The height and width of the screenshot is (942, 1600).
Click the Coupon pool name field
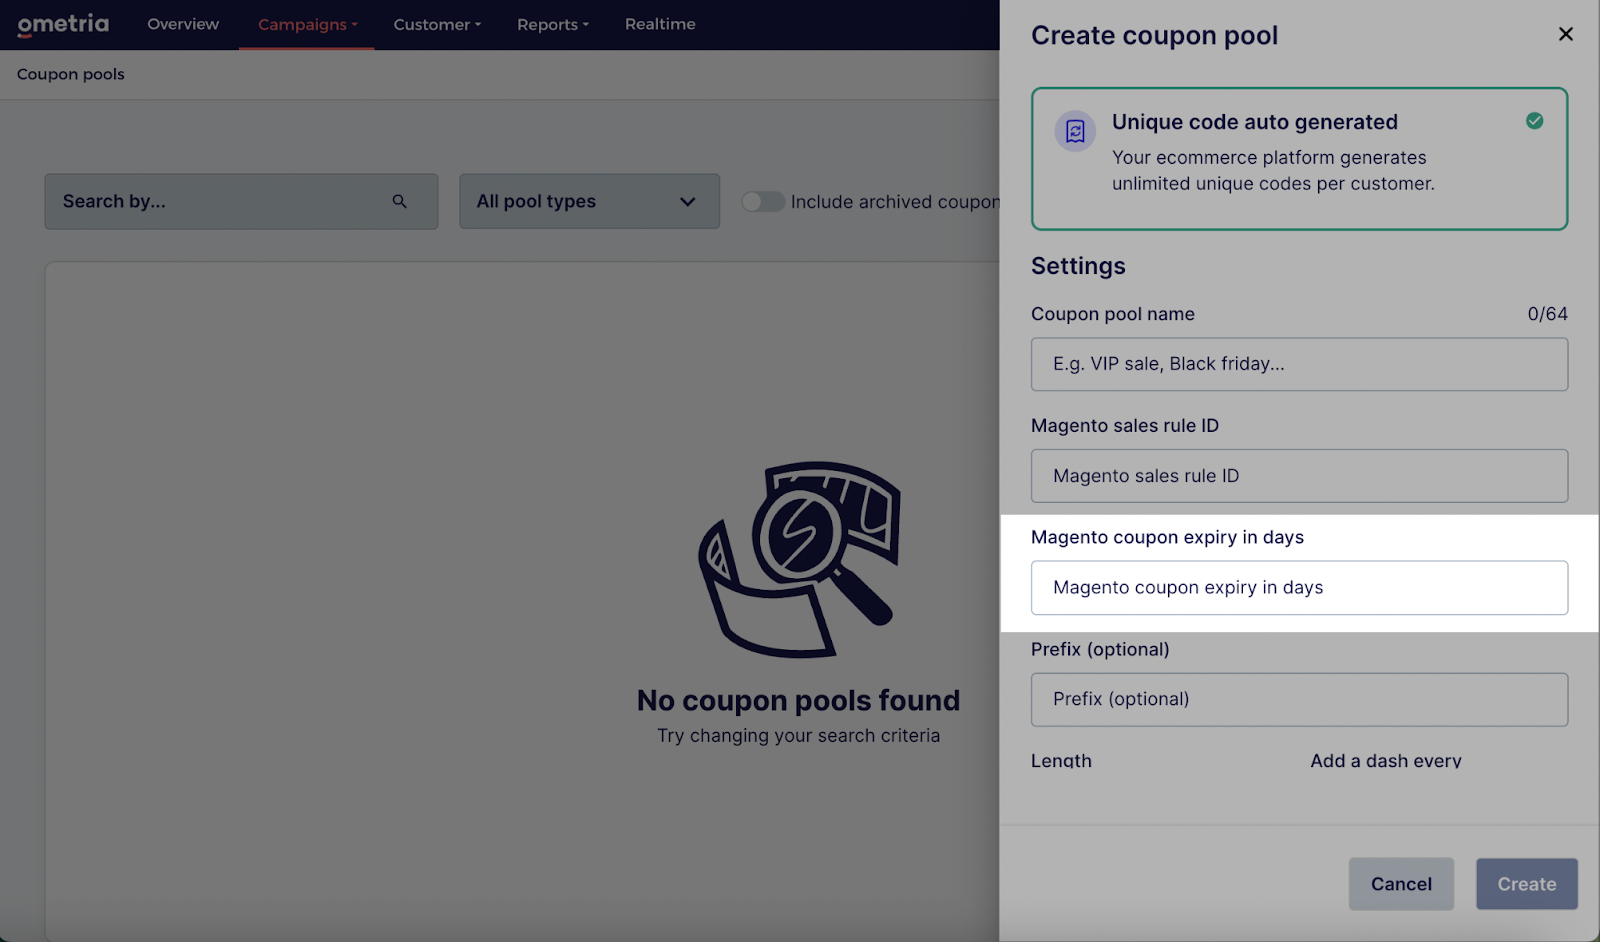pyautogui.click(x=1299, y=364)
